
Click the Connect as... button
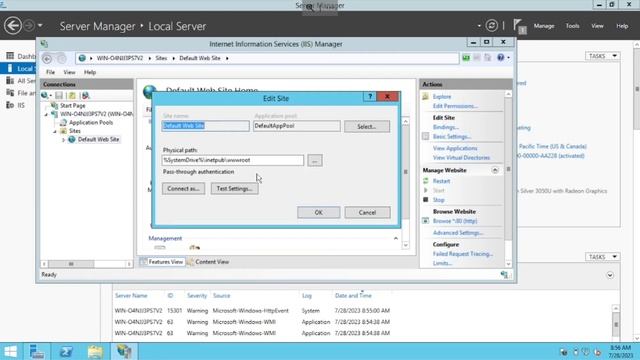coord(183,189)
